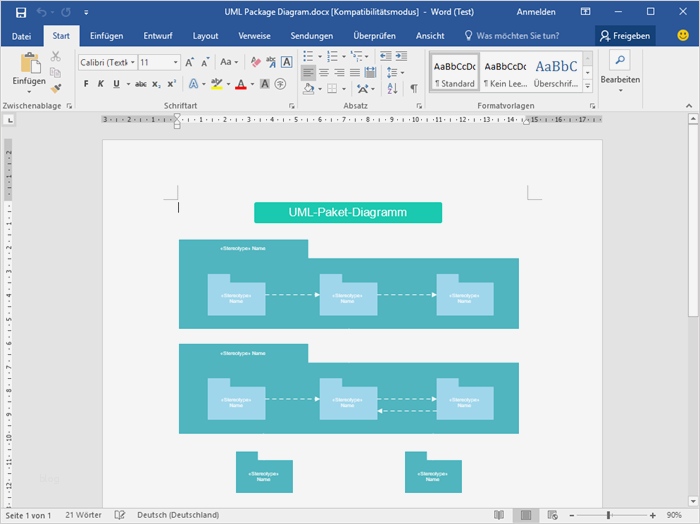Expand the bullet list dropdown arrow
The width and height of the screenshot is (700, 524).
[x=320, y=56]
